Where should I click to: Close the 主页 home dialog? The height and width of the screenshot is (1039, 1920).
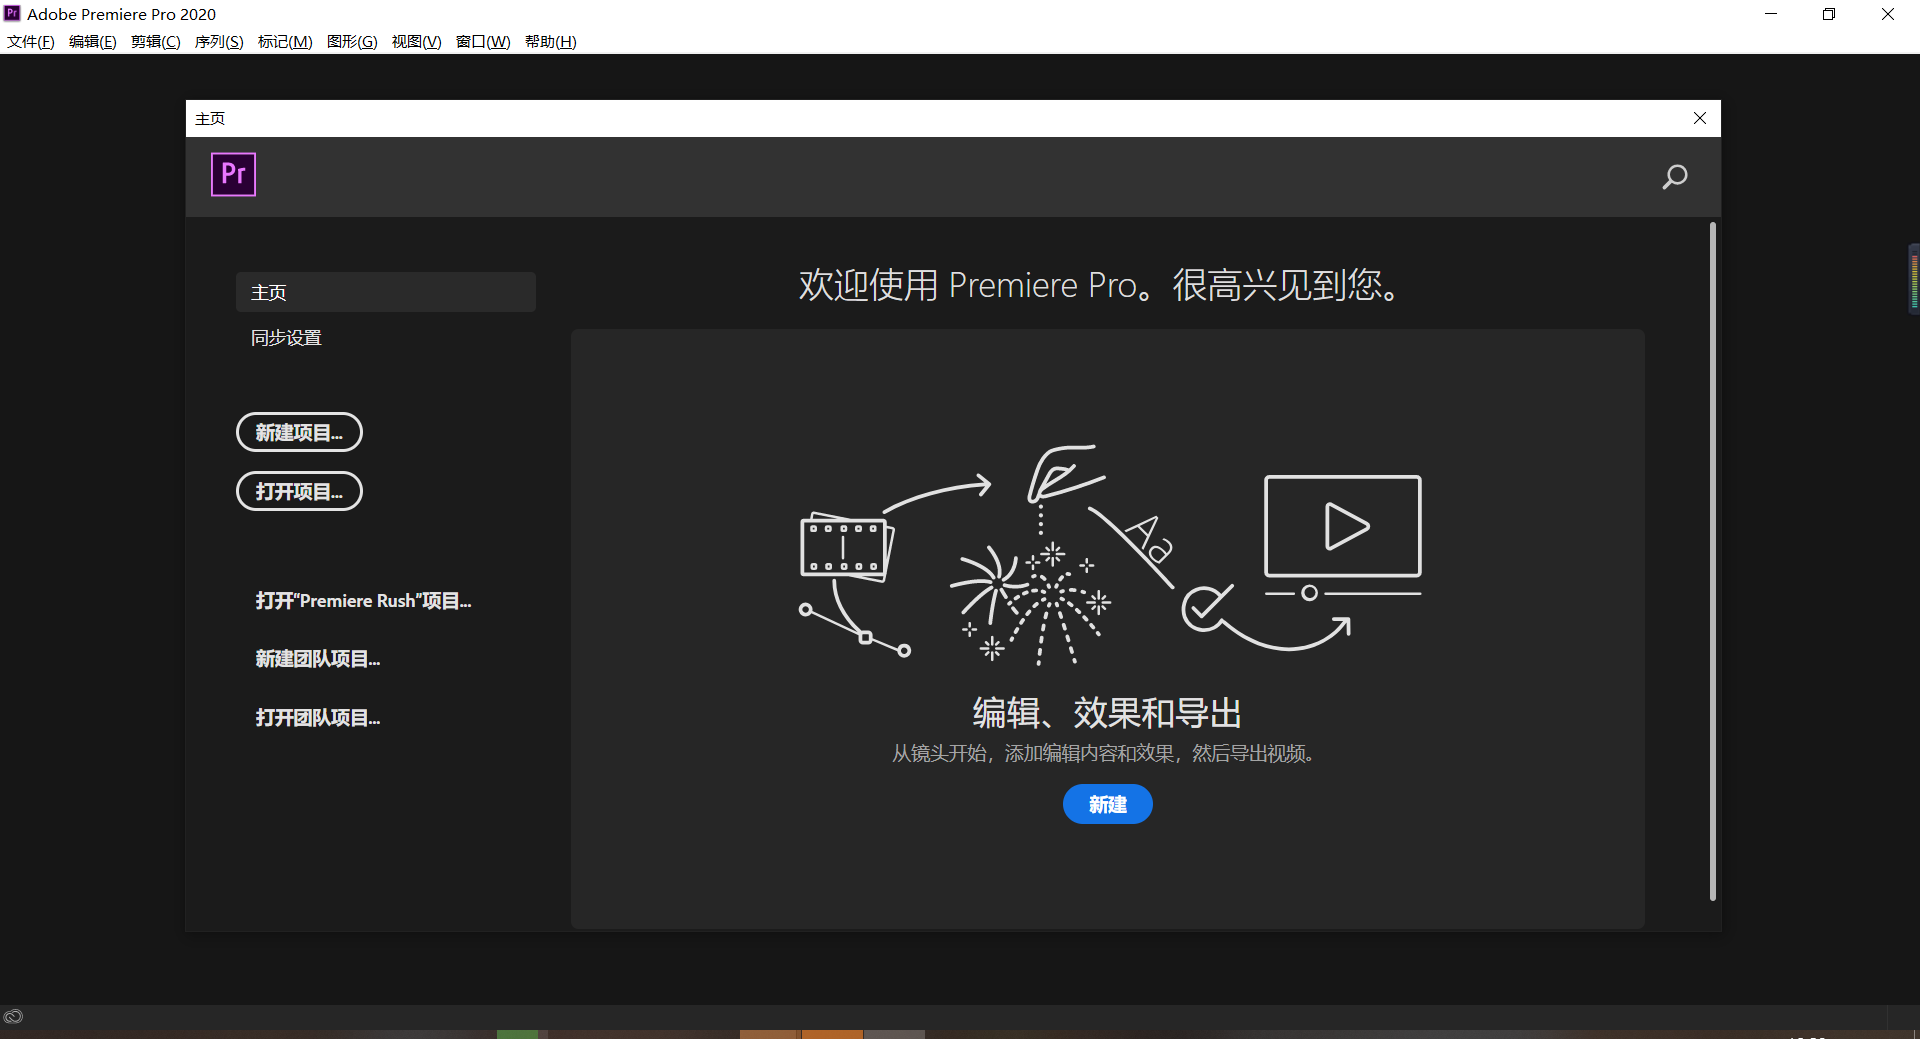[1700, 118]
